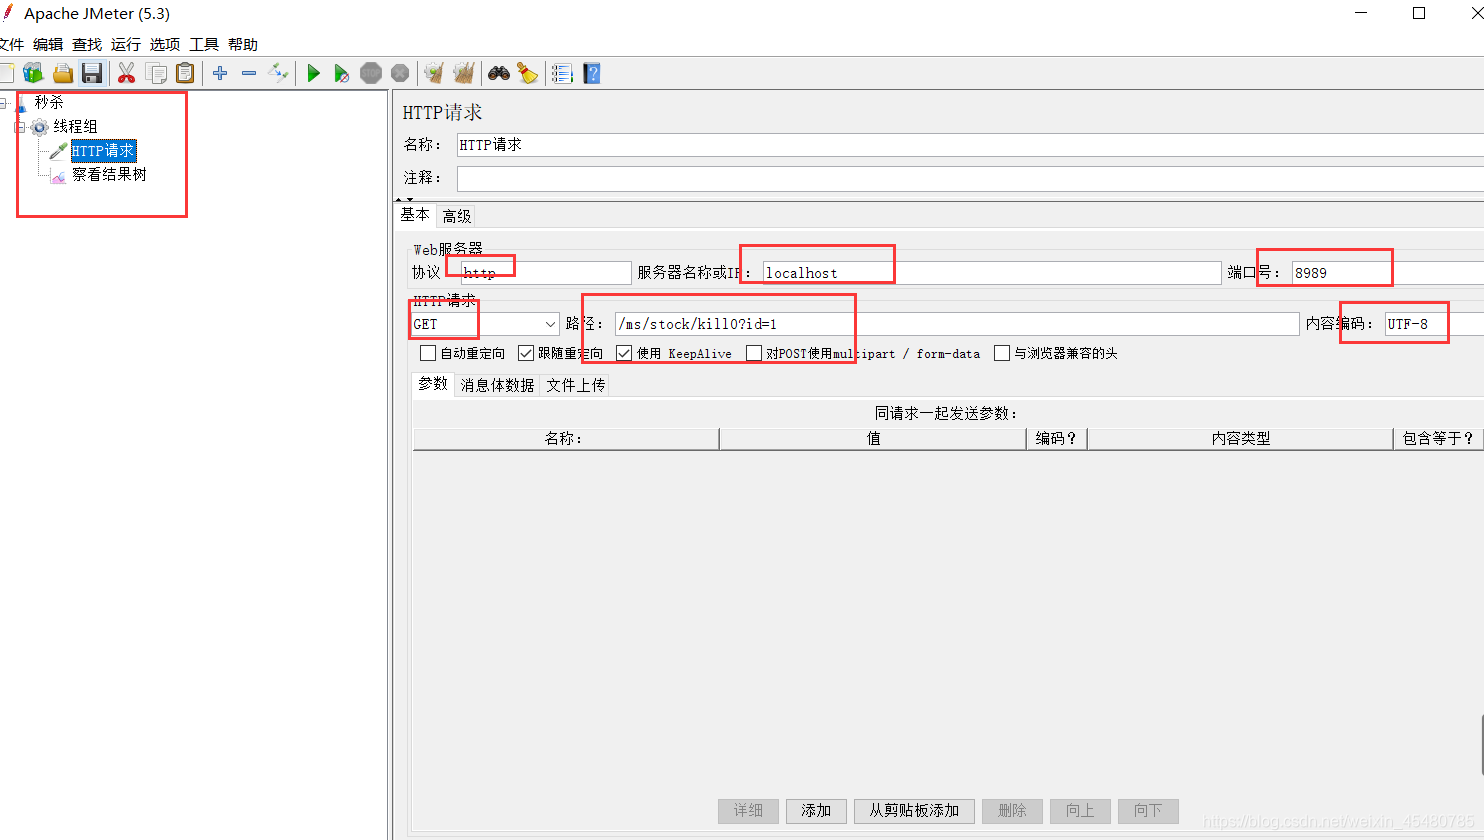Image resolution: width=1484 pixels, height=840 pixels.
Task: Open the 查找 menu
Action: point(87,44)
